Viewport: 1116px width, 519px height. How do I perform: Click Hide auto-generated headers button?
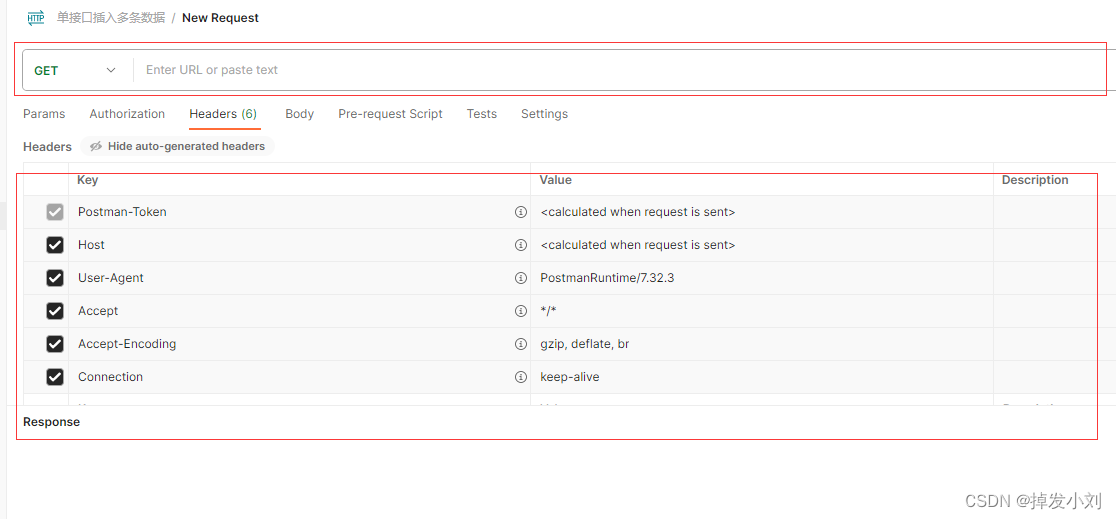(x=177, y=146)
